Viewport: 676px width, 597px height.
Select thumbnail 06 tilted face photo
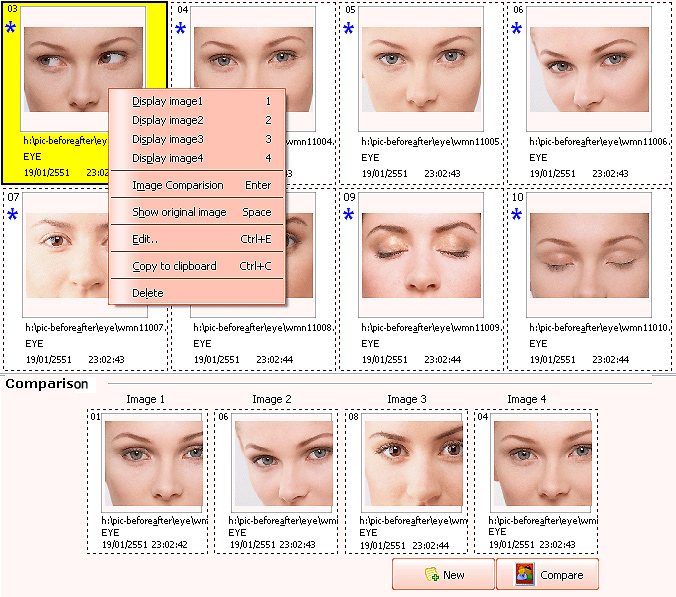coord(589,69)
